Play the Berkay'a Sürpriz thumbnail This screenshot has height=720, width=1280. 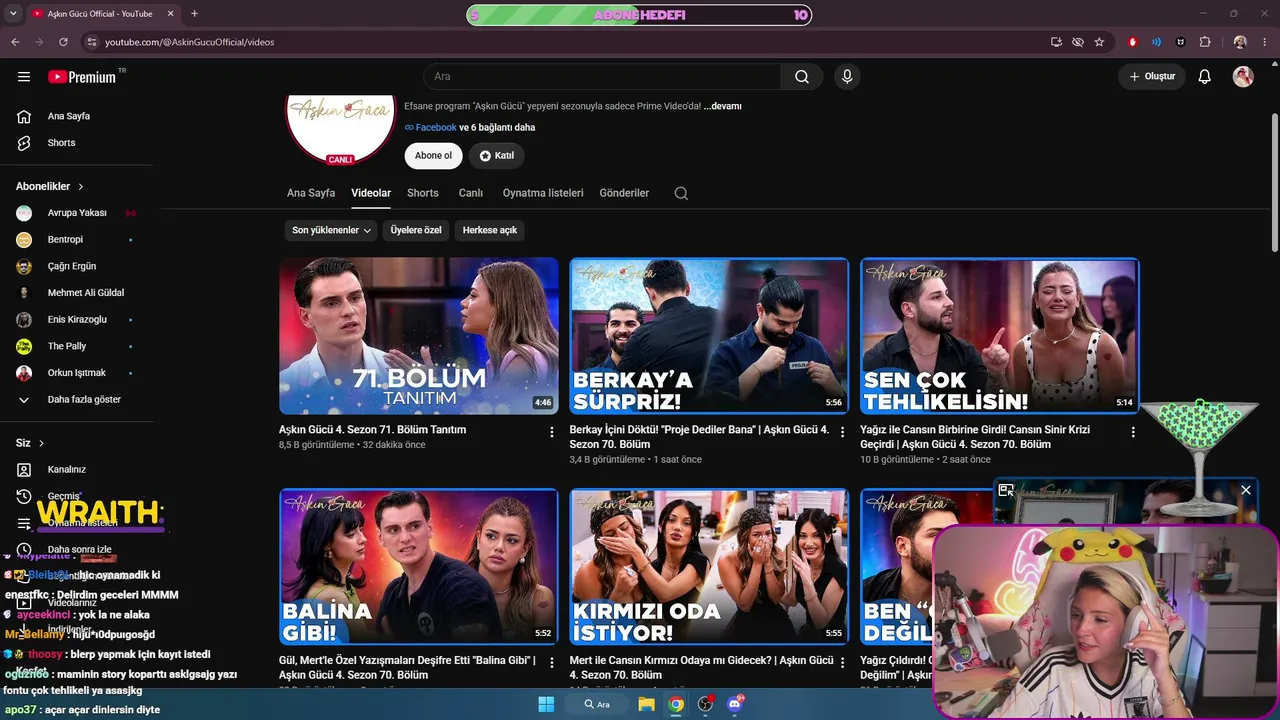pos(709,336)
